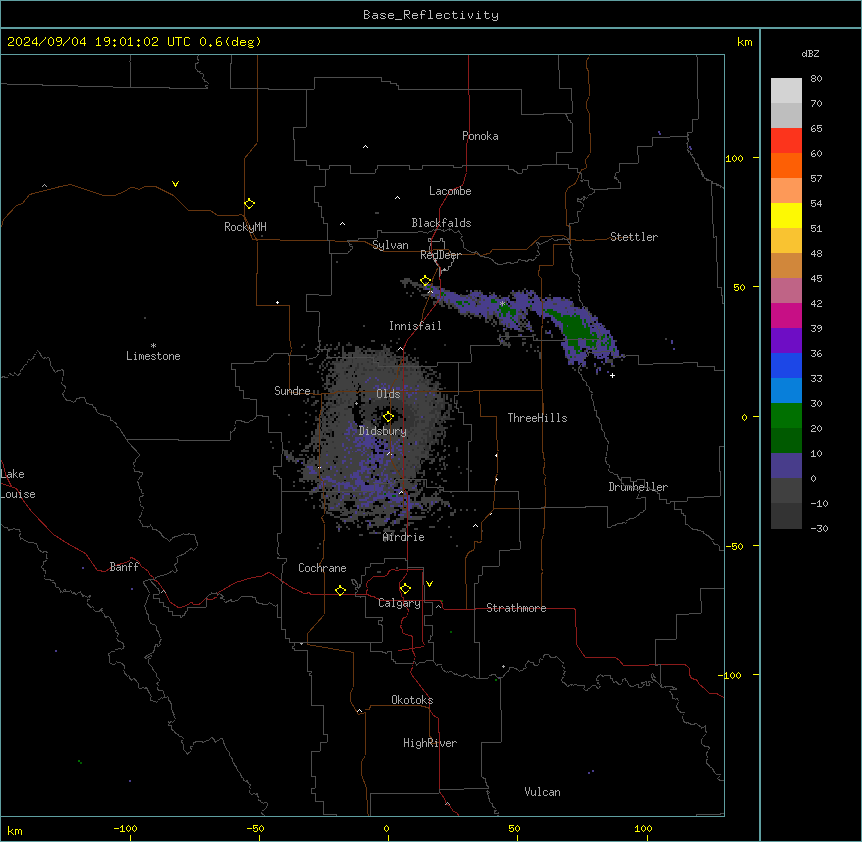Image resolution: width=862 pixels, height=842 pixels.
Task: Click the green 30 dBZ legend swatch
Action: tap(786, 416)
